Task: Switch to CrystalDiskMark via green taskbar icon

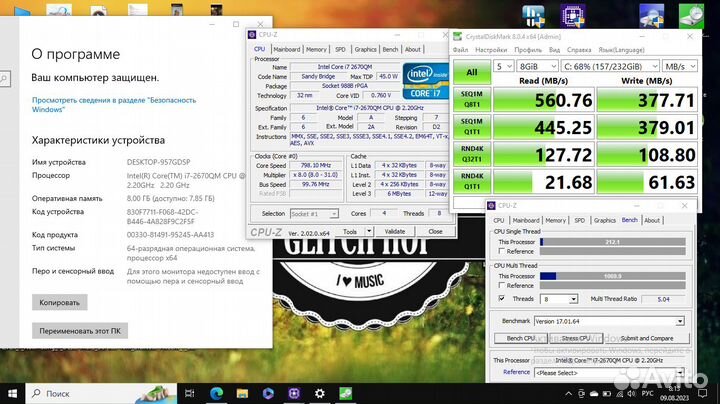Action: 346,393
